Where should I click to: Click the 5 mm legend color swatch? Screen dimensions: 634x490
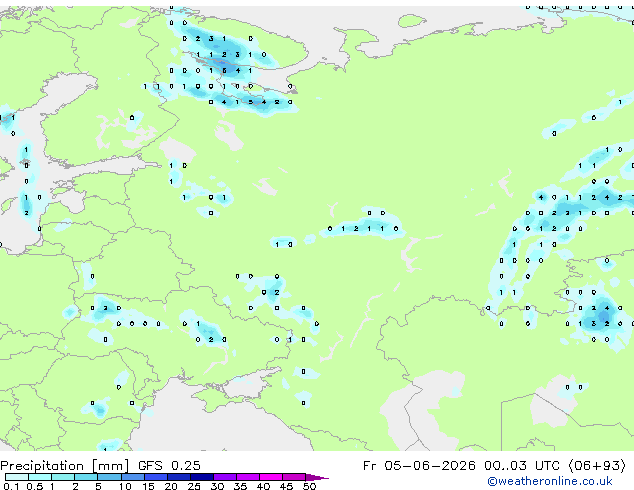click(x=109, y=477)
